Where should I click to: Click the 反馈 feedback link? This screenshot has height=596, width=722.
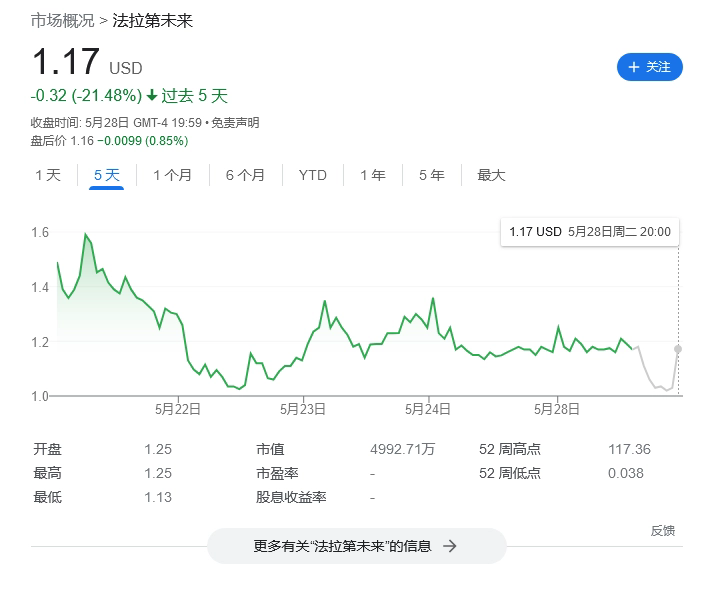(663, 530)
